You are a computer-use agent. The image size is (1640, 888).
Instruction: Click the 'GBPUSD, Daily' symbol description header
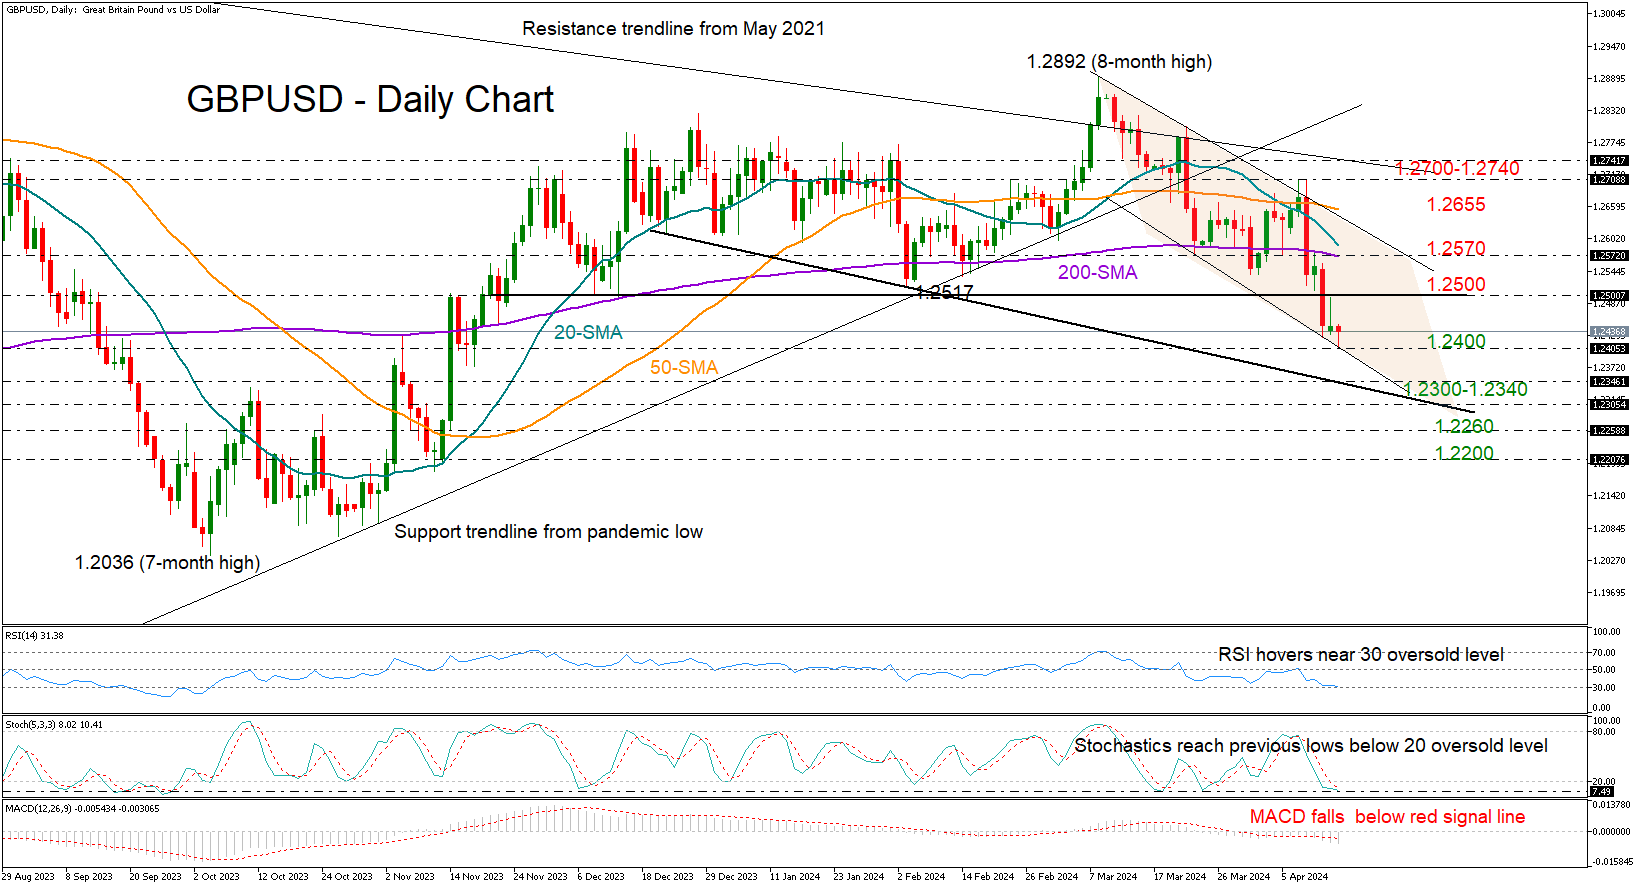112,9
